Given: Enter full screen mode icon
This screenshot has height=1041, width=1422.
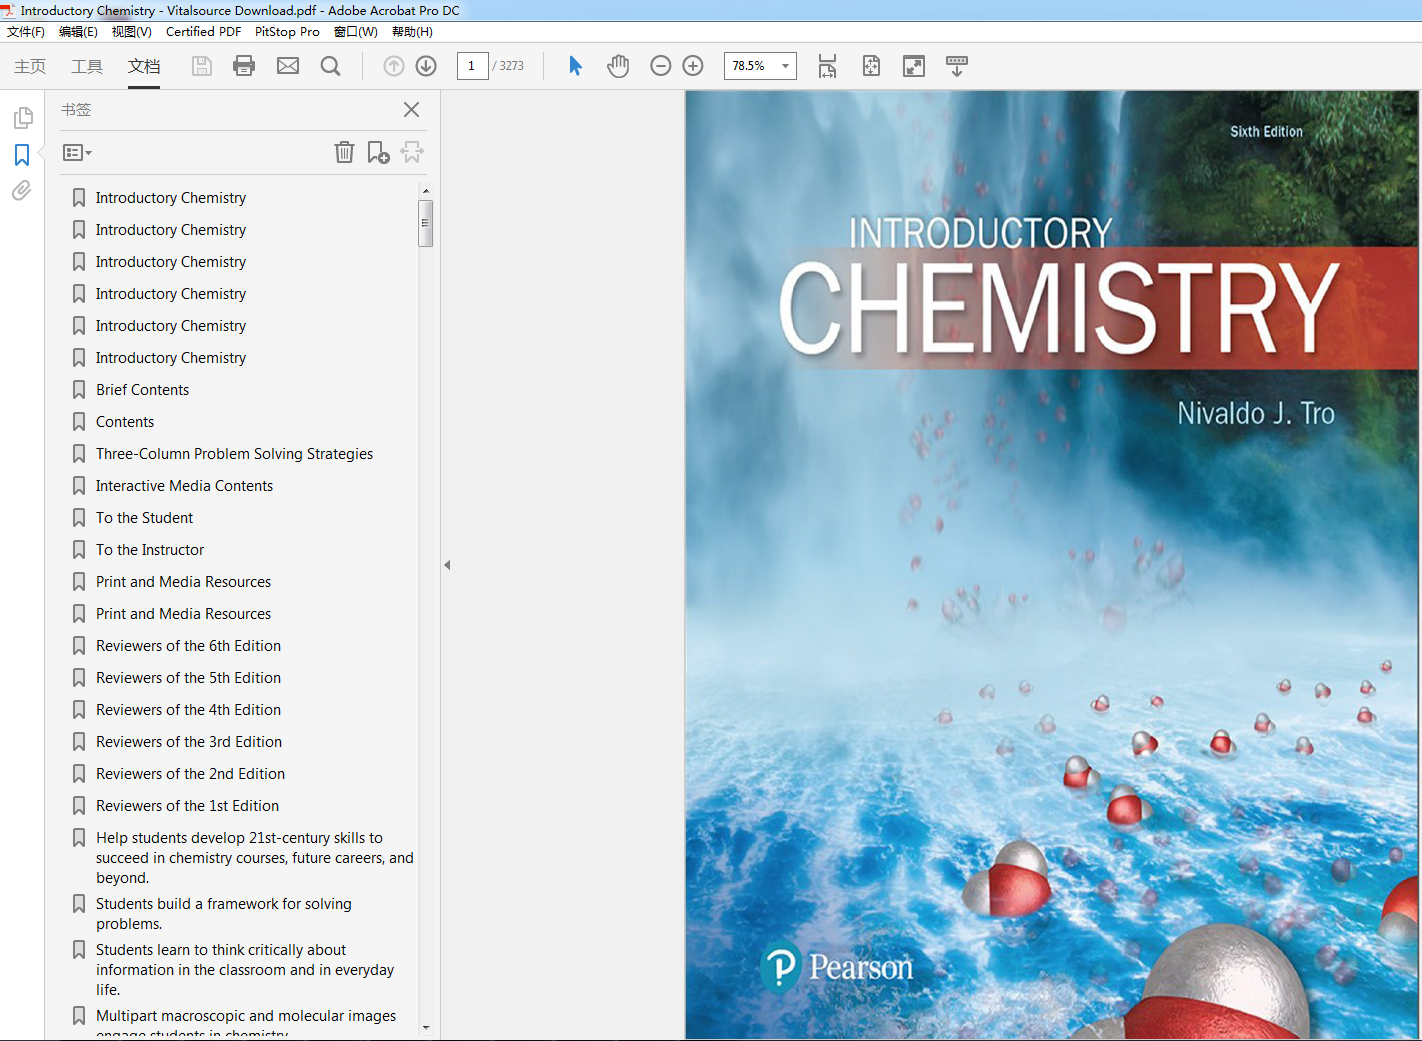Looking at the screenshot, I should [x=914, y=66].
